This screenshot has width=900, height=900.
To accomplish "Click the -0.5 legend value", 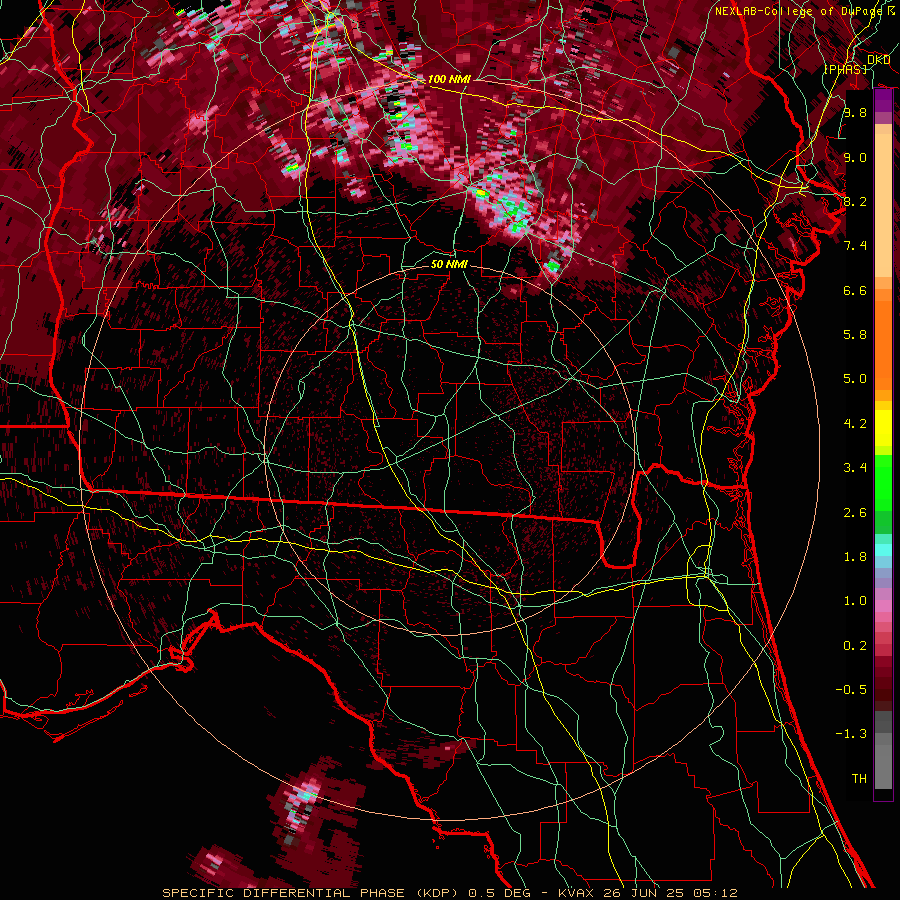I will point(851,690).
